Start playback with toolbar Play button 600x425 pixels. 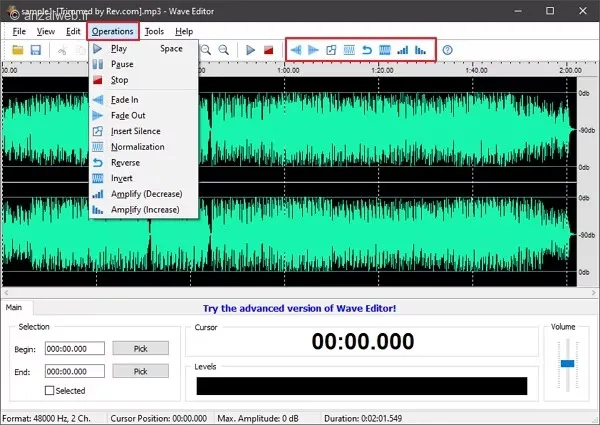[x=251, y=50]
